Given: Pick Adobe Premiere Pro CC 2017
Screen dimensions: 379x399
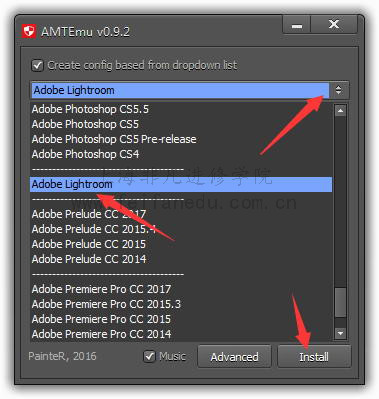Looking at the screenshot, I should tap(101, 289).
